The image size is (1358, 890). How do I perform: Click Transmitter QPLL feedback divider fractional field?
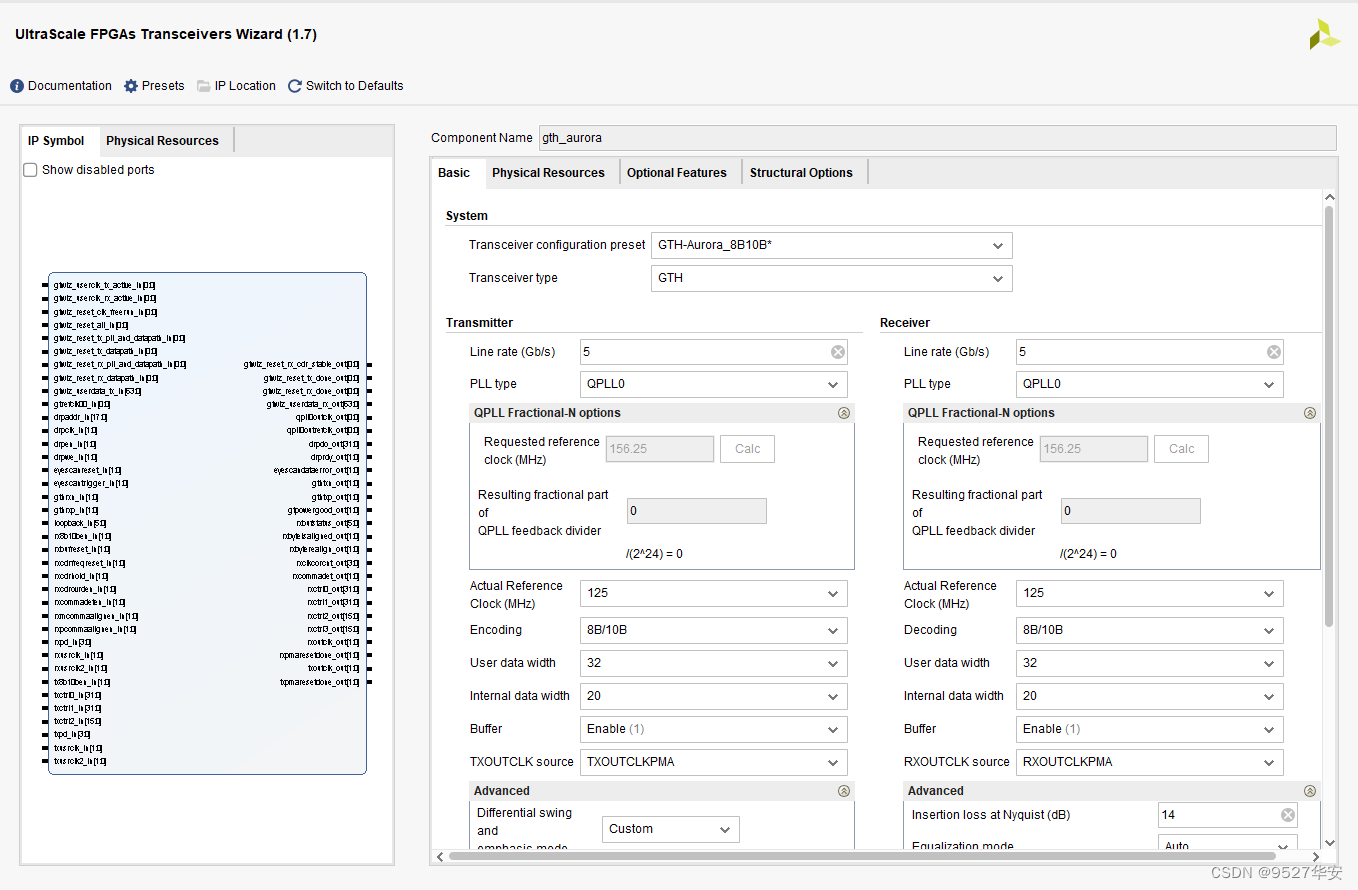pyautogui.click(x=697, y=511)
